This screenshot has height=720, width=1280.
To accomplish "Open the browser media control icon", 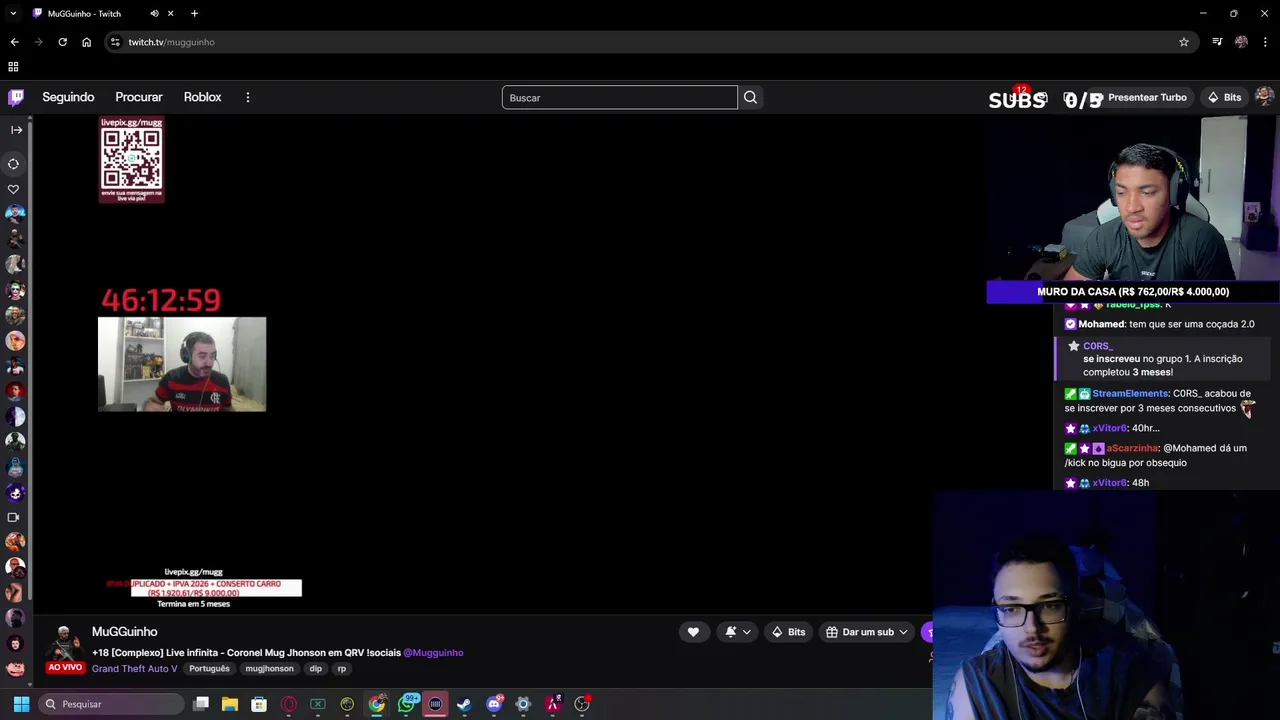I will [x=1217, y=42].
